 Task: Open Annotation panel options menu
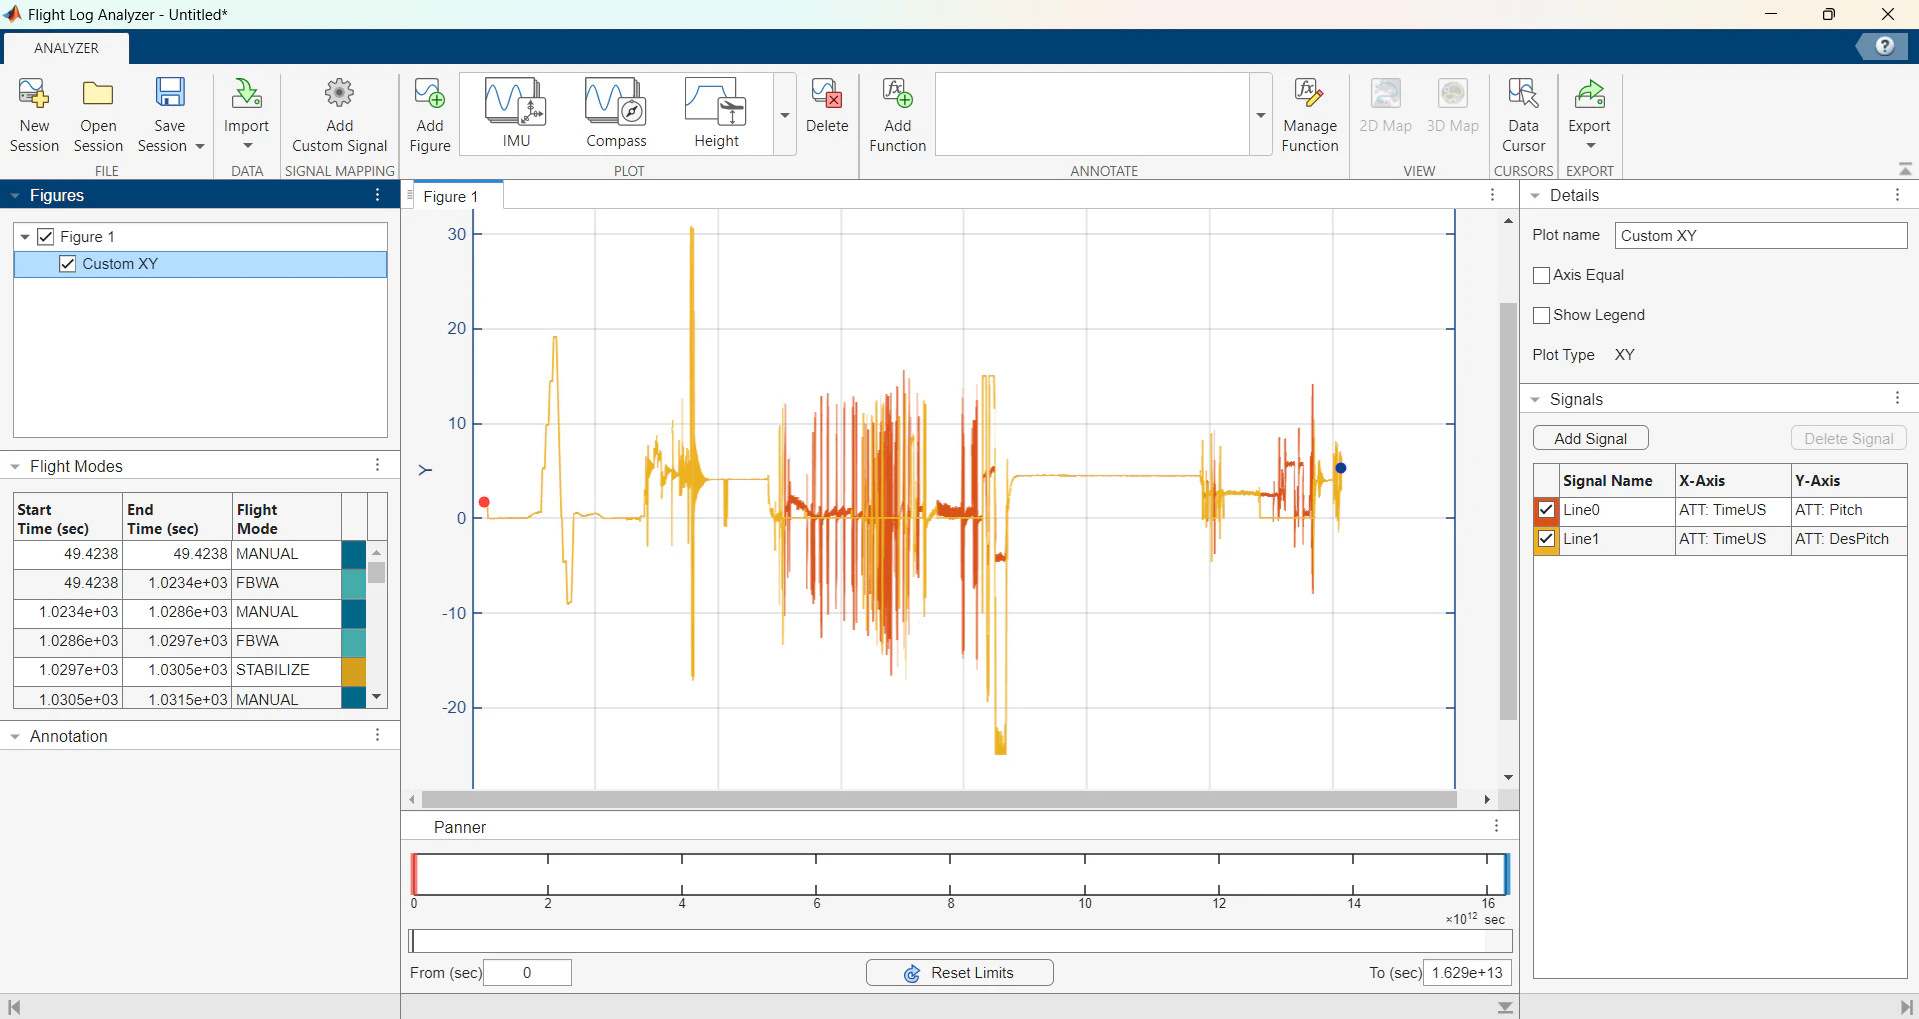tap(378, 735)
